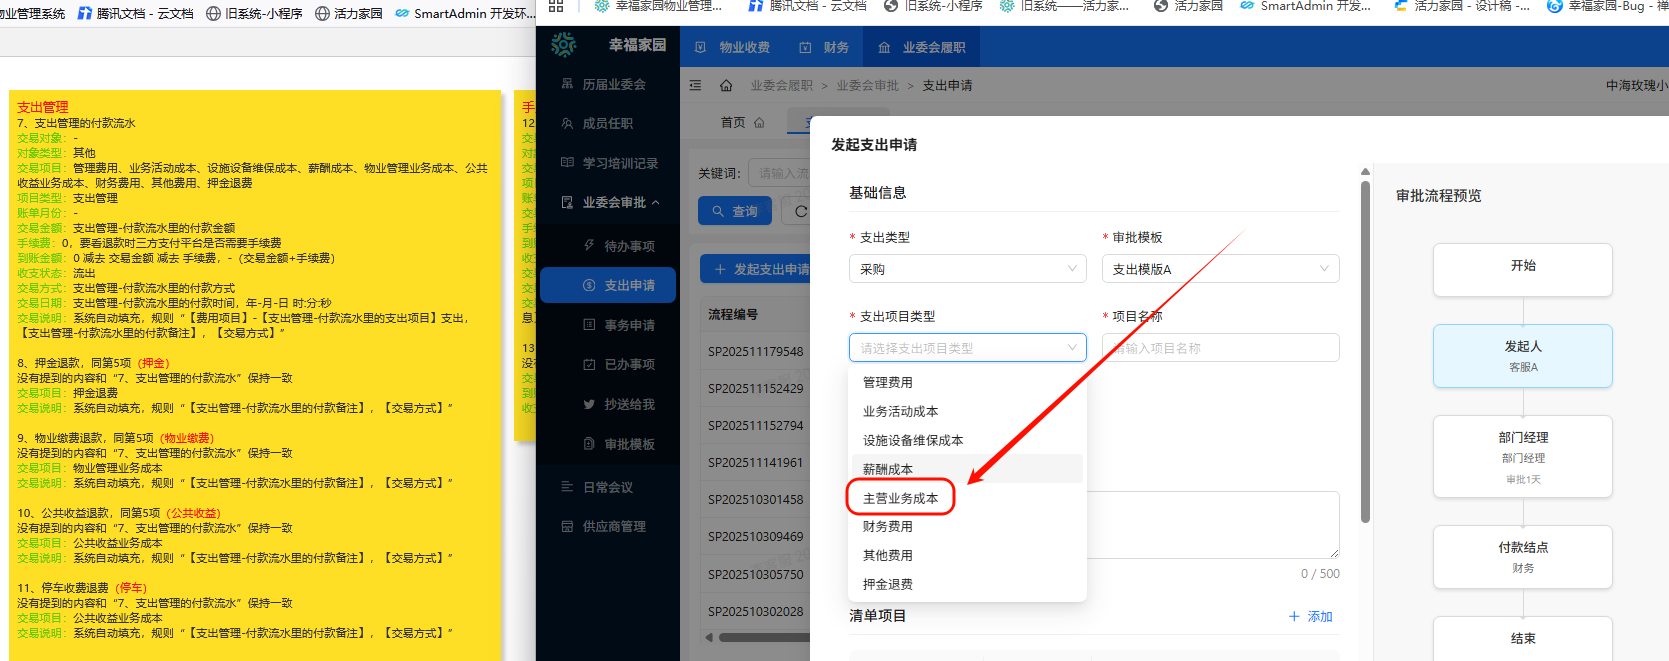Open SmartAdmin bookmark in the left window
The width and height of the screenshot is (1669, 661).
(465, 13)
